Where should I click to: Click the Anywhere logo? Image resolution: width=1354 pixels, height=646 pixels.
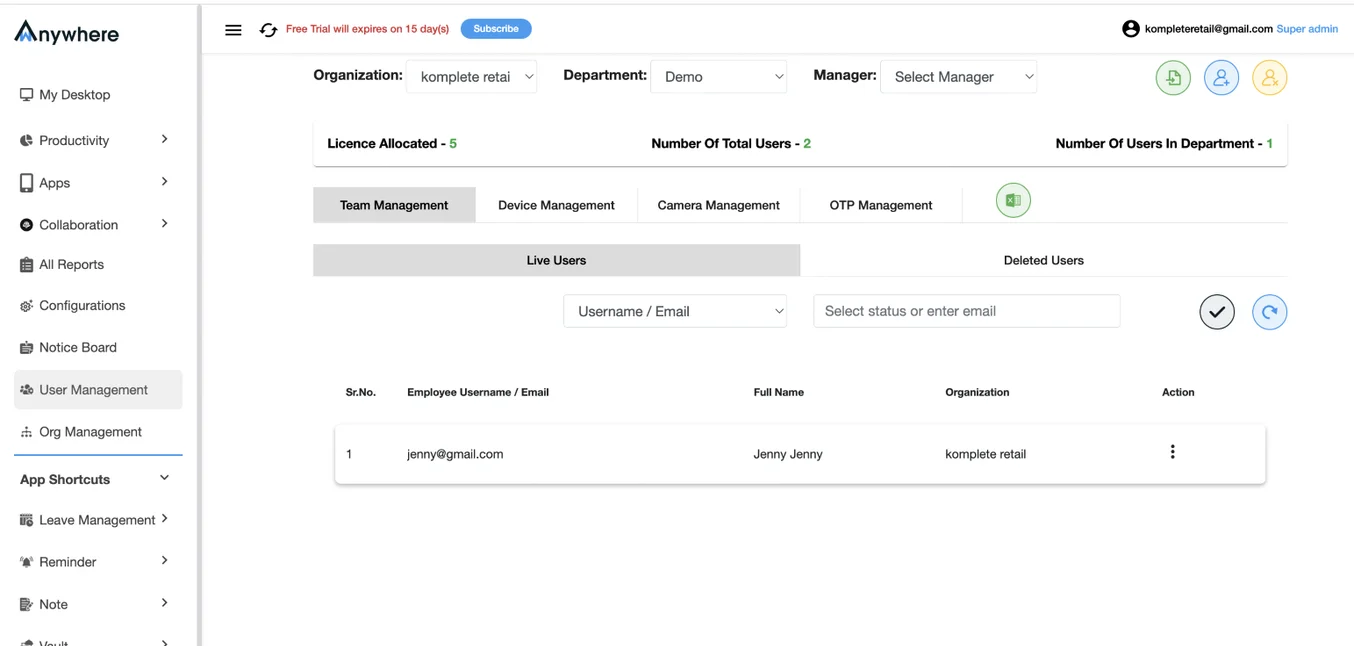tap(66, 33)
